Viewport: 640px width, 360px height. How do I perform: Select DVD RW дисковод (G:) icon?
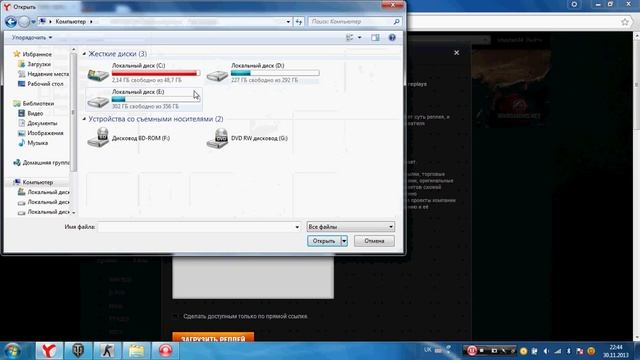tap(218, 138)
